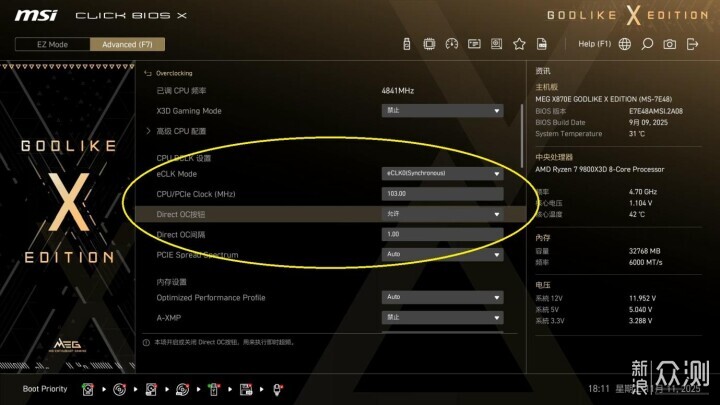Viewport: 720px width, 405px height.
Task: Open Help (F1)
Action: click(x=595, y=44)
